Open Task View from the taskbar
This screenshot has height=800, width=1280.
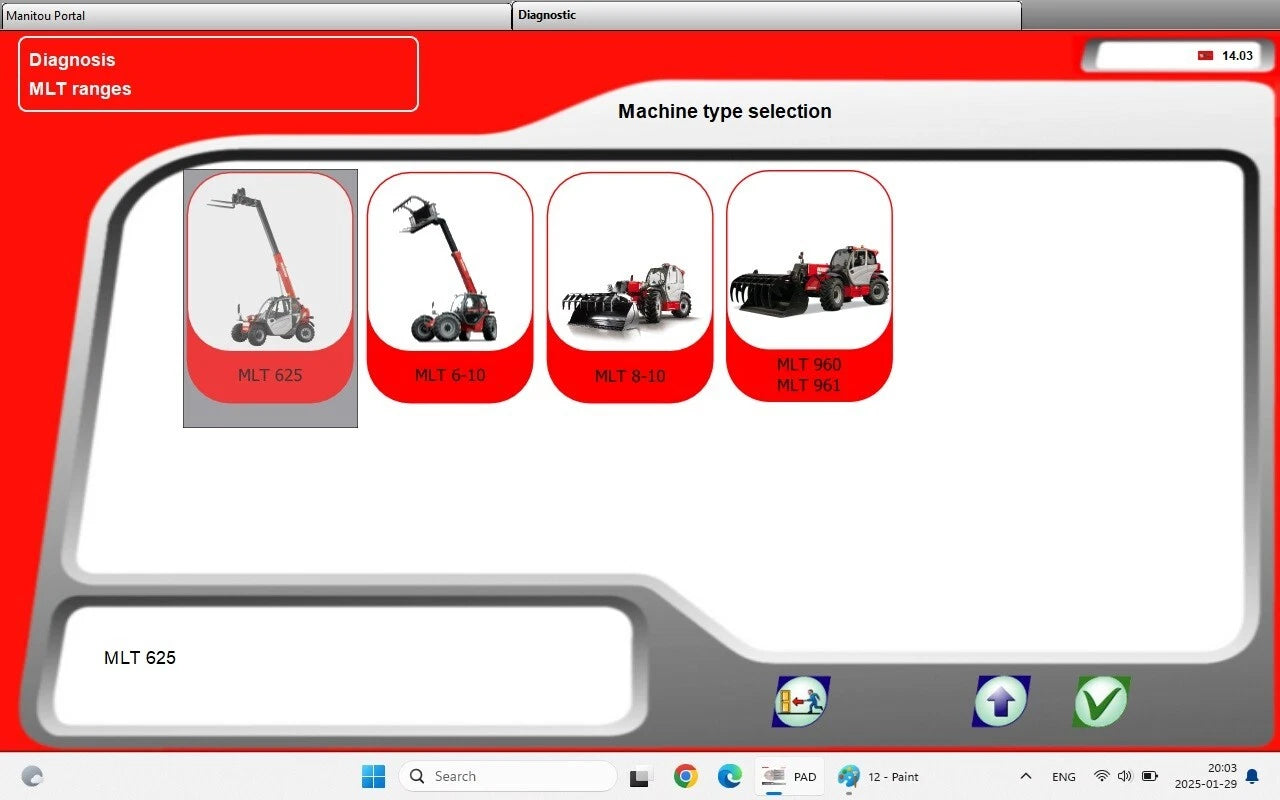[641, 776]
